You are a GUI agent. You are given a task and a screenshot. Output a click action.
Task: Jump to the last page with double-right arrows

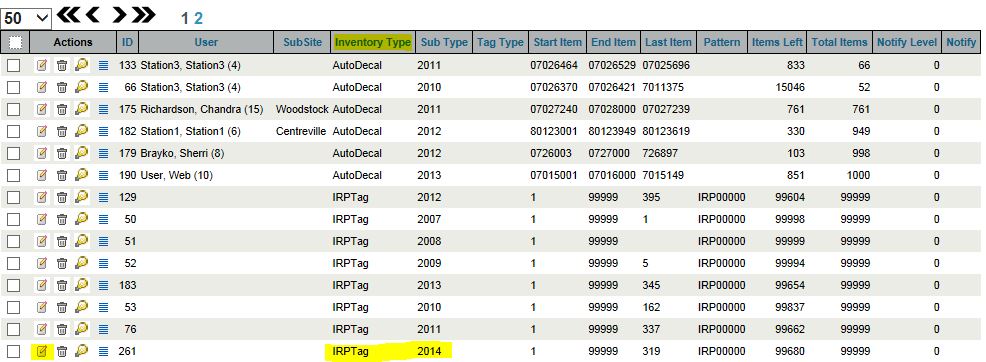click(143, 16)
